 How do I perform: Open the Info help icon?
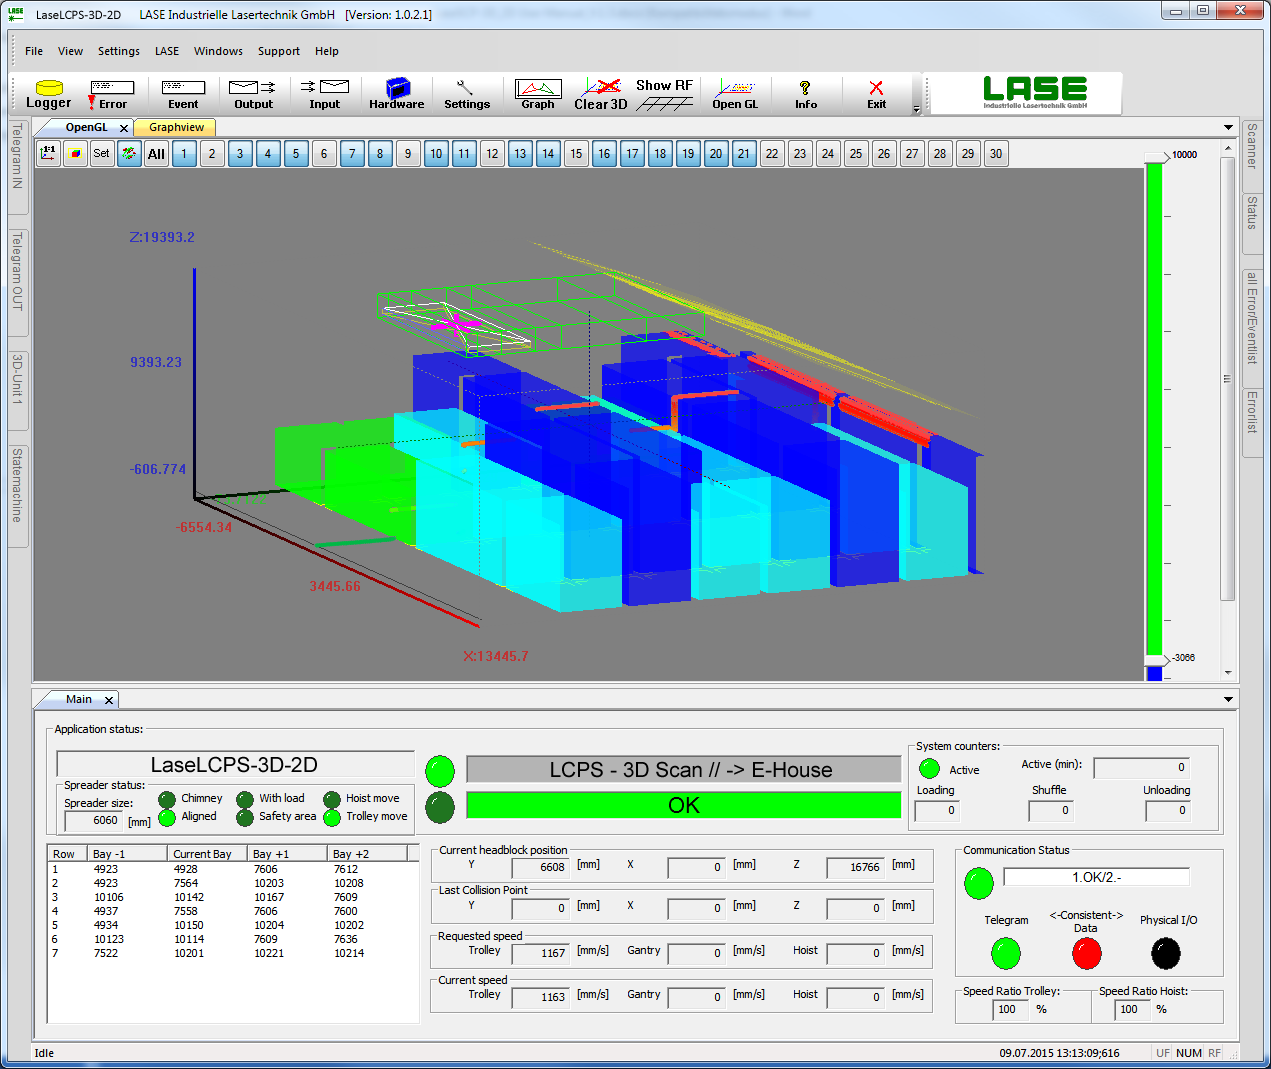click(805, 94)
